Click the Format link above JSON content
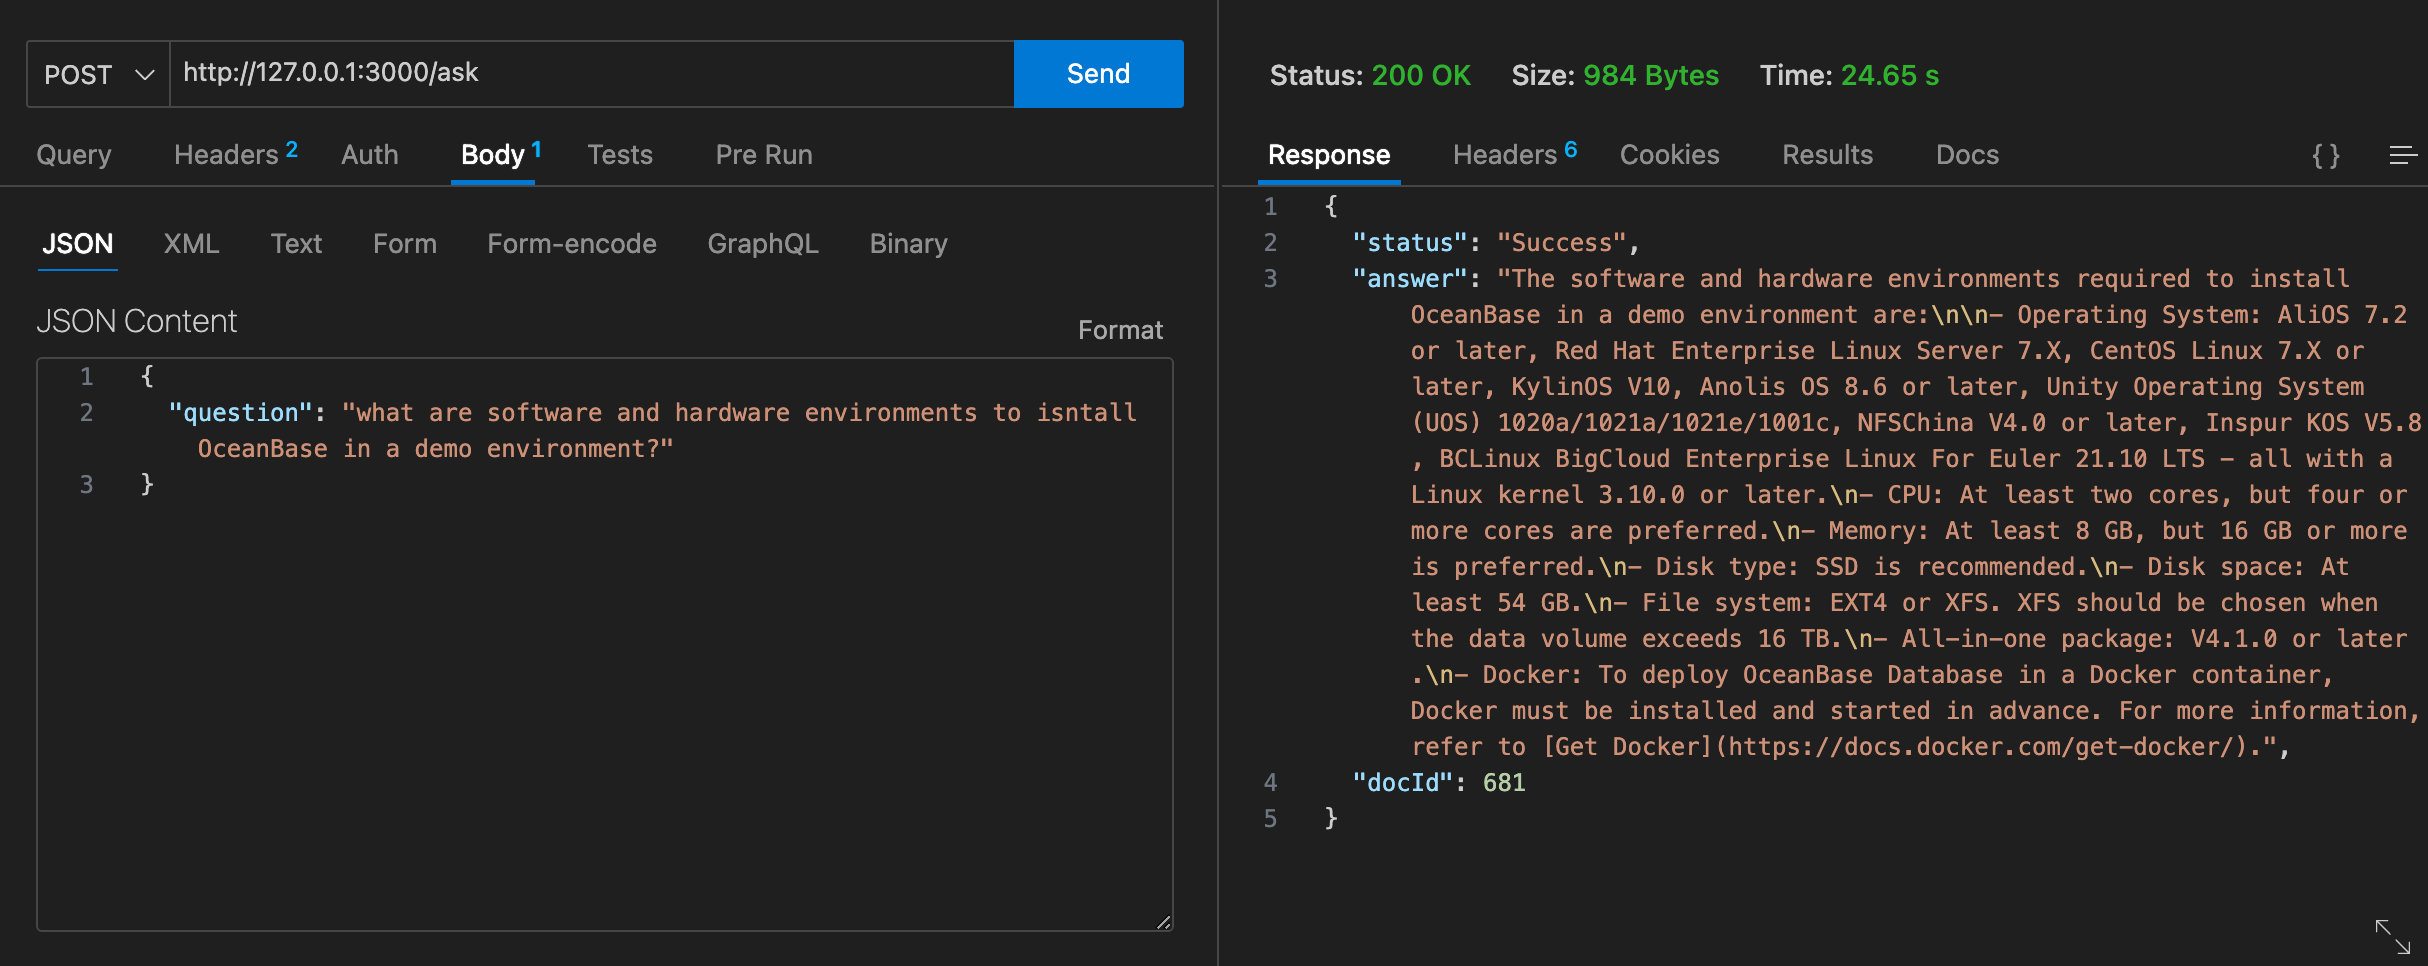The width and height of the screenshot is (2428, 966). pos(1119,330)
